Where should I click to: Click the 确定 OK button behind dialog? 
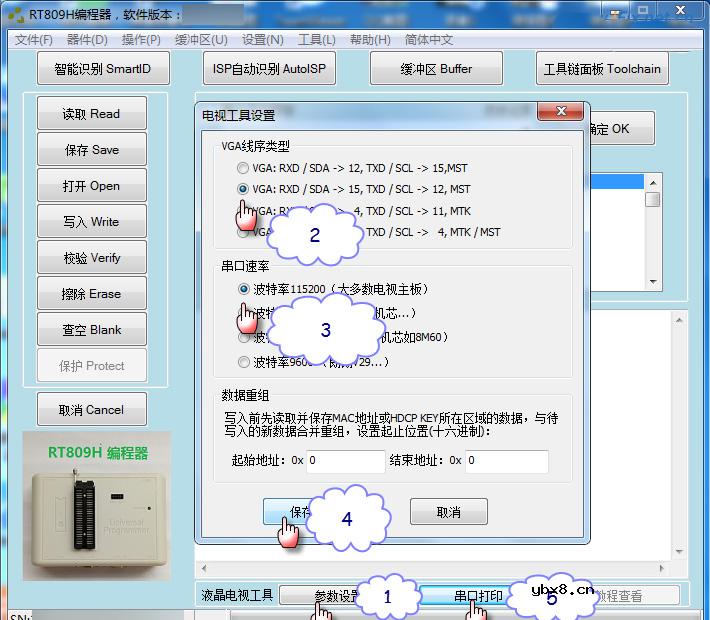click(x=621, y=129)
